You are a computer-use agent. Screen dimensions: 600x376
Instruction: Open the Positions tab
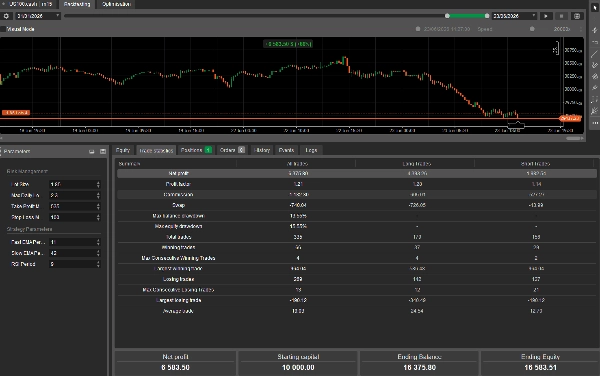(196, 150)
